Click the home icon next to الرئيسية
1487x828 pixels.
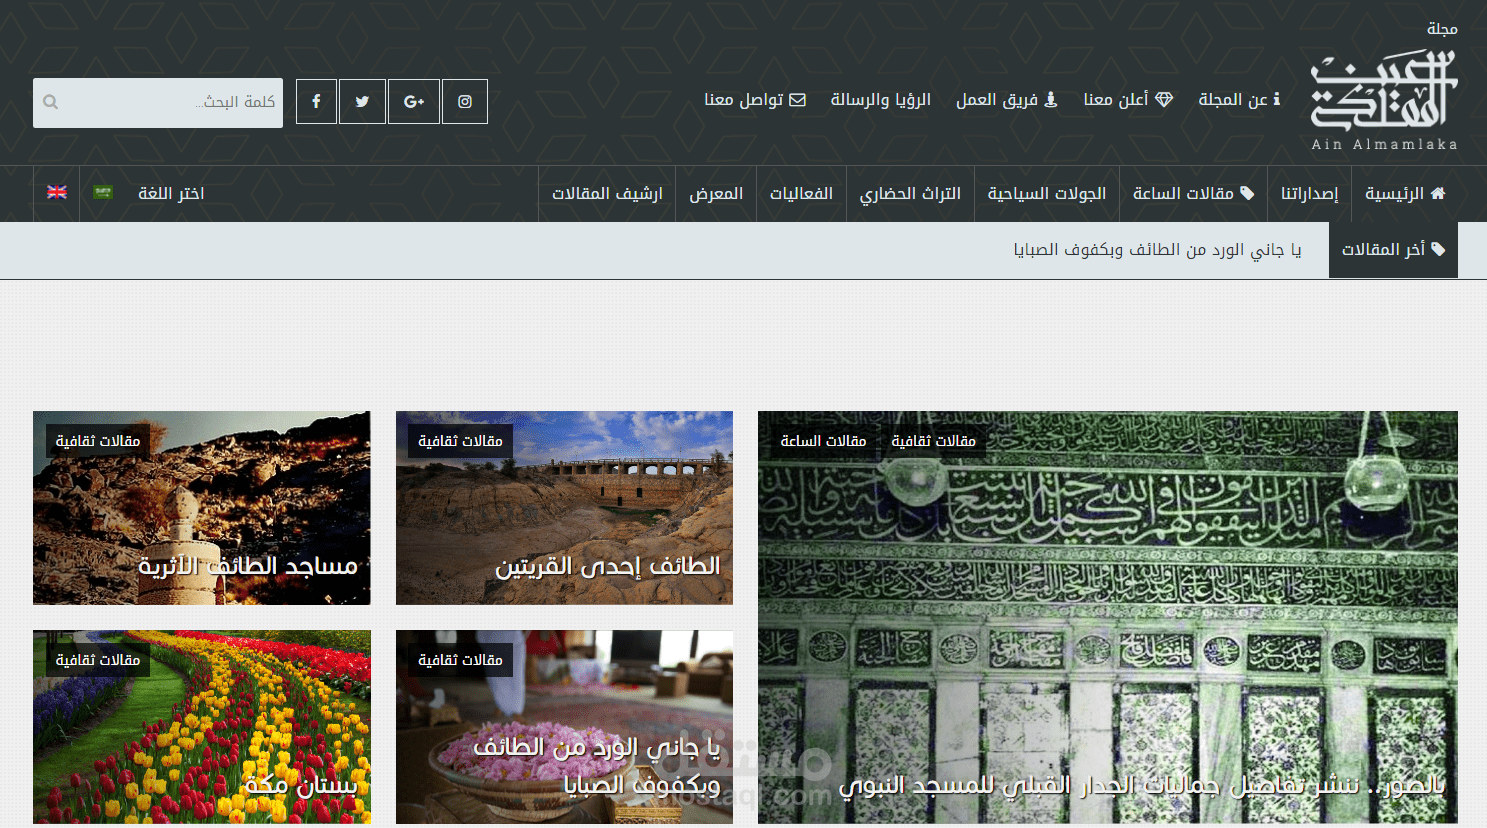click(1440, 193)
